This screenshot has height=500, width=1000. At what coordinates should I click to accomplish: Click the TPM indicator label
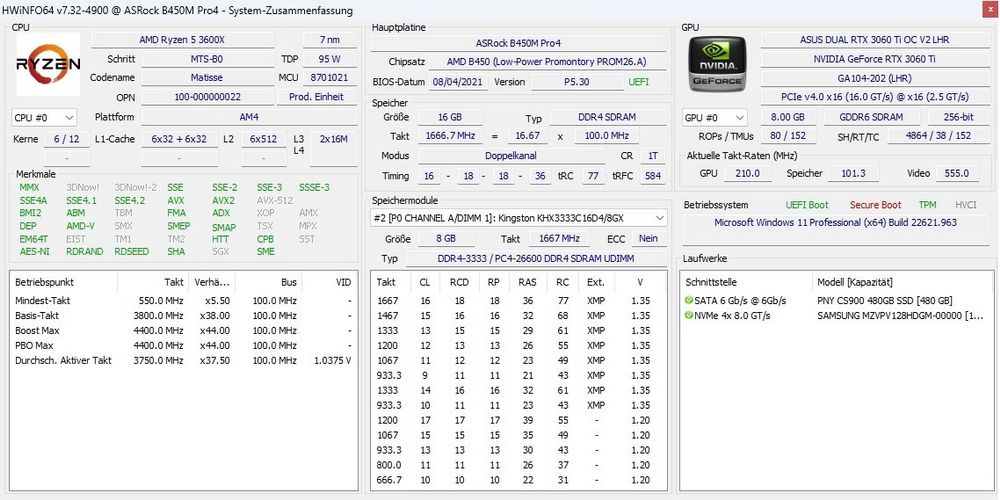point(927,205)
